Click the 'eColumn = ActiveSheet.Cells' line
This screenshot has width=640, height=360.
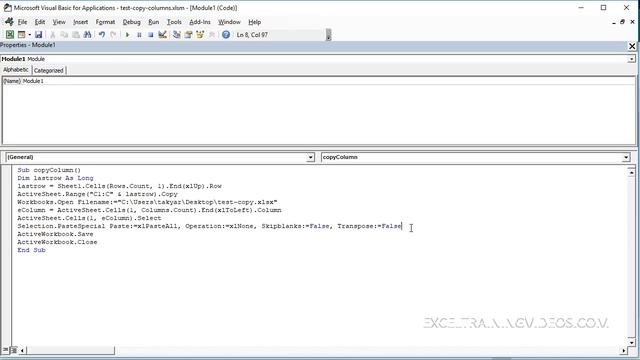[149, 210]
